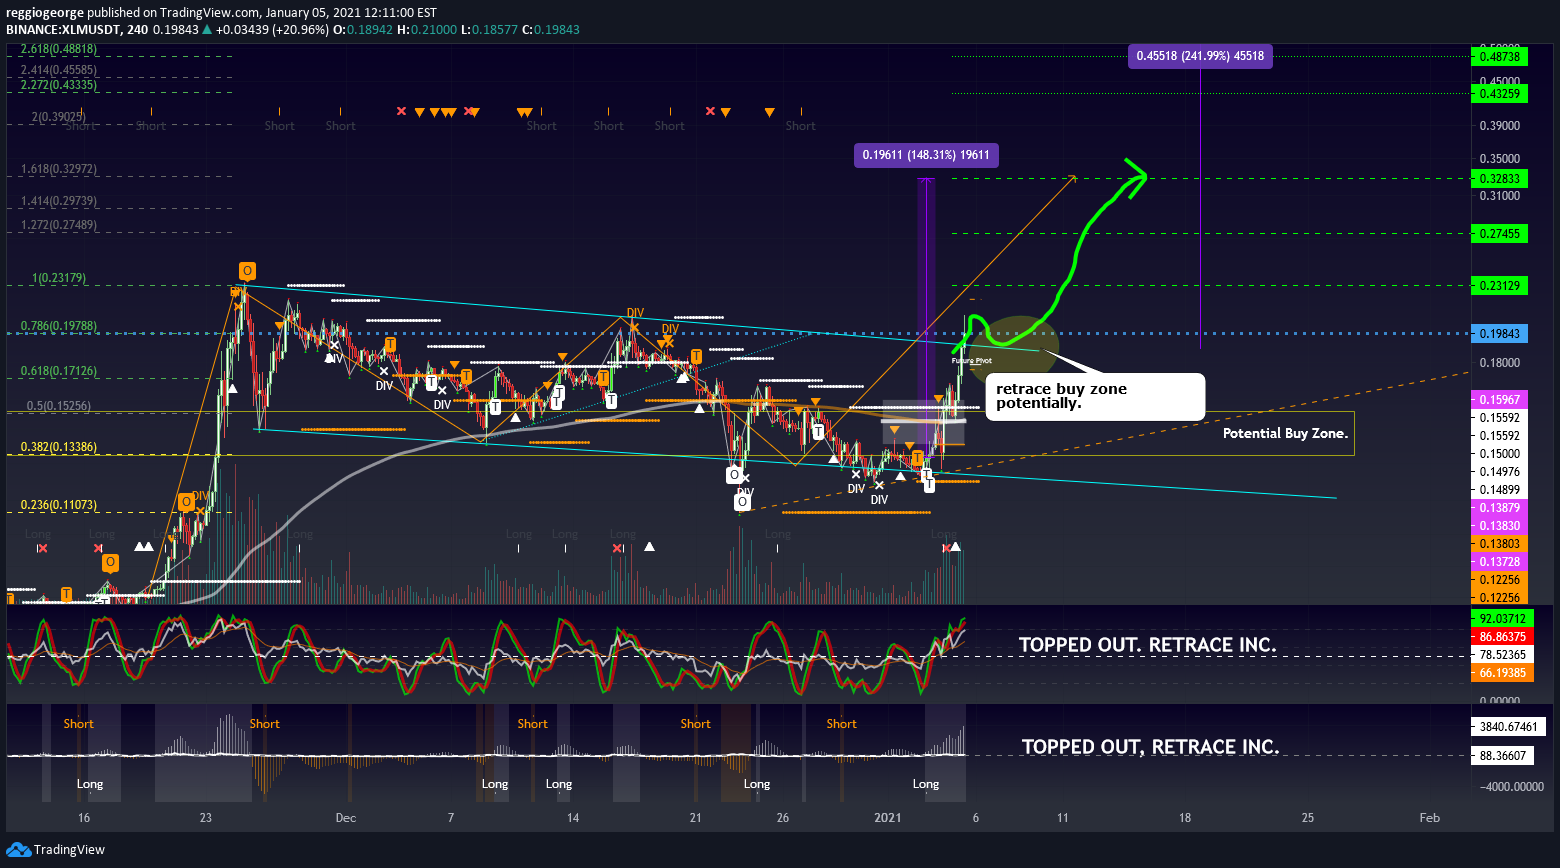Click the reggiogeorge published header text
The width and height of the screenshot is (1560, 868).
(222, 12)
